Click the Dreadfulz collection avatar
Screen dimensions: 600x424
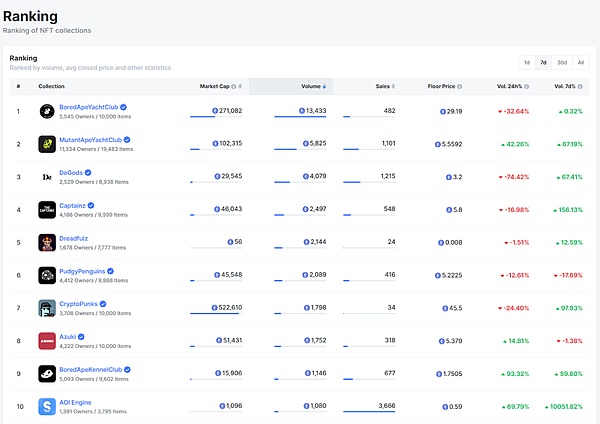pos(47,242)
